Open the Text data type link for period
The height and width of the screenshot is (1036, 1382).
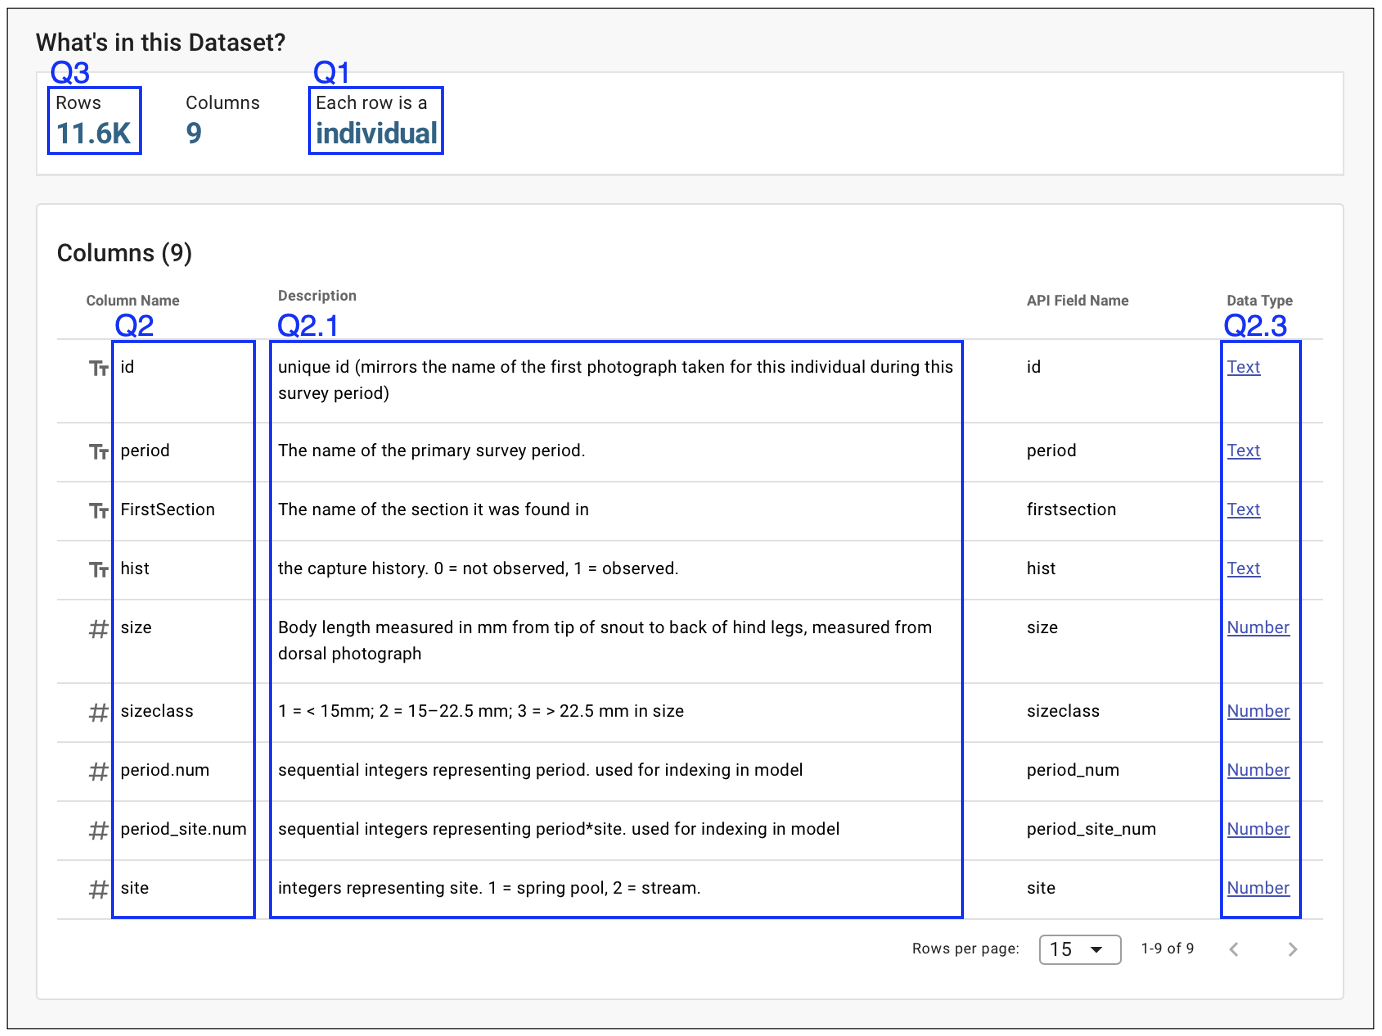(1243, 450)
